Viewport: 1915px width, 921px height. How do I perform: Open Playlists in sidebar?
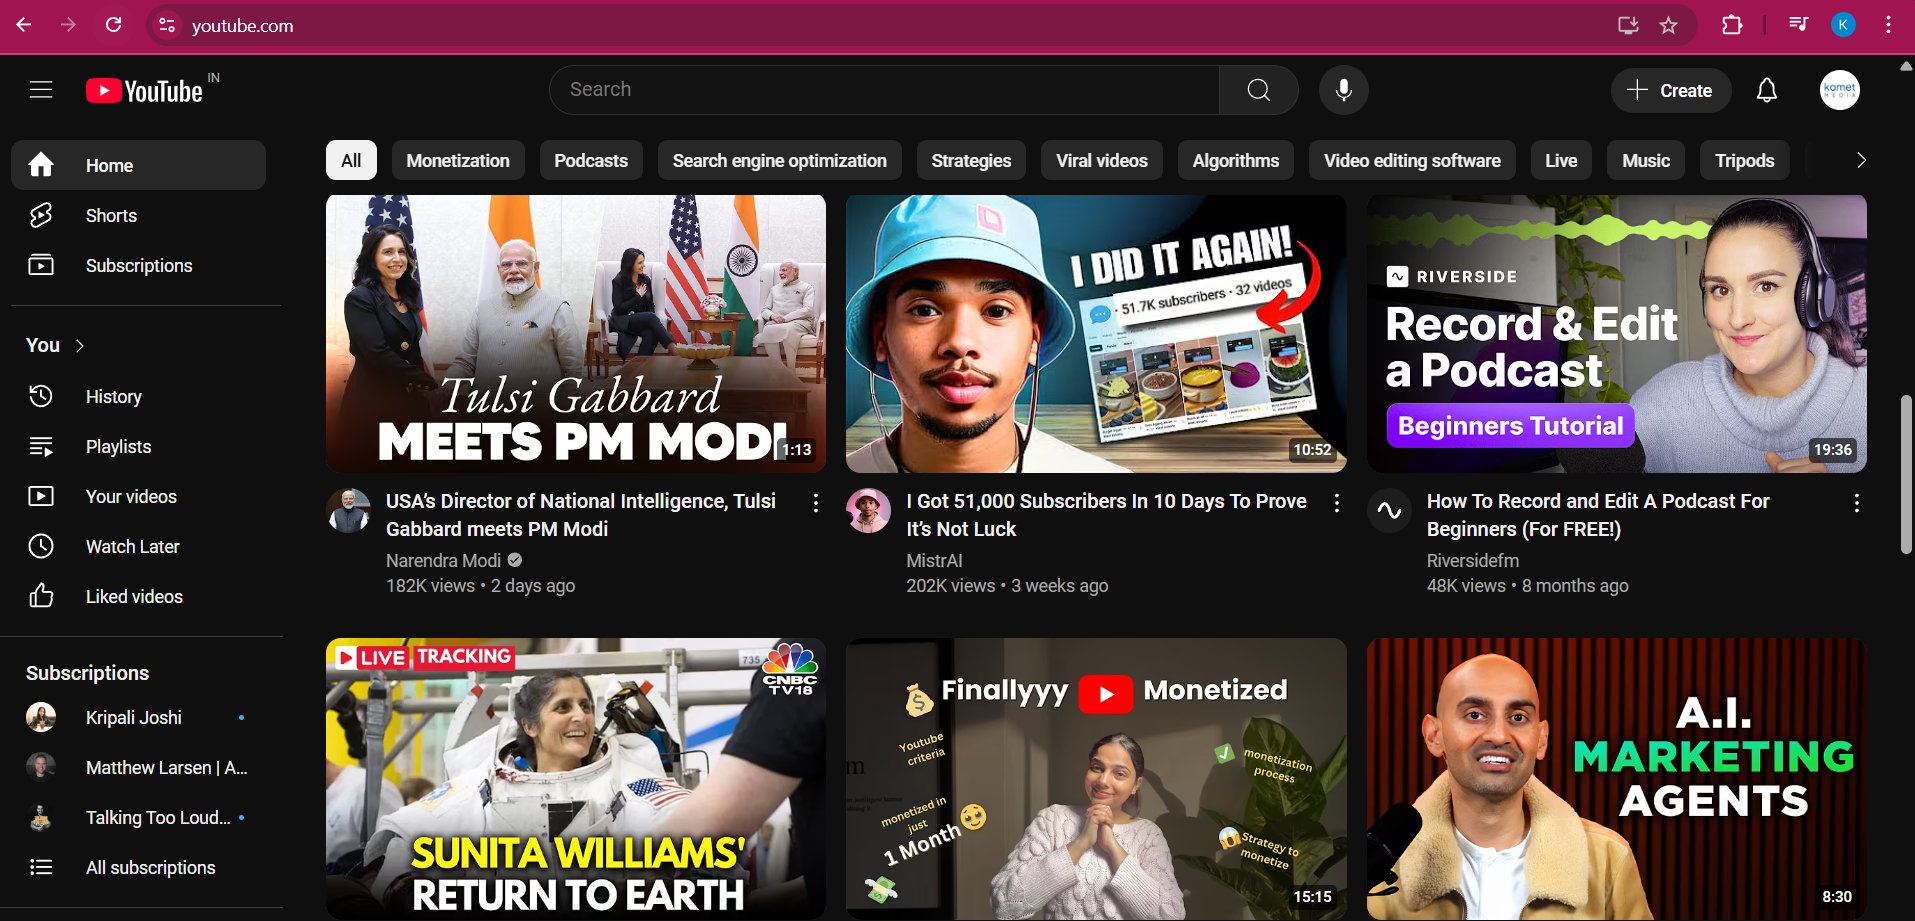138,446
